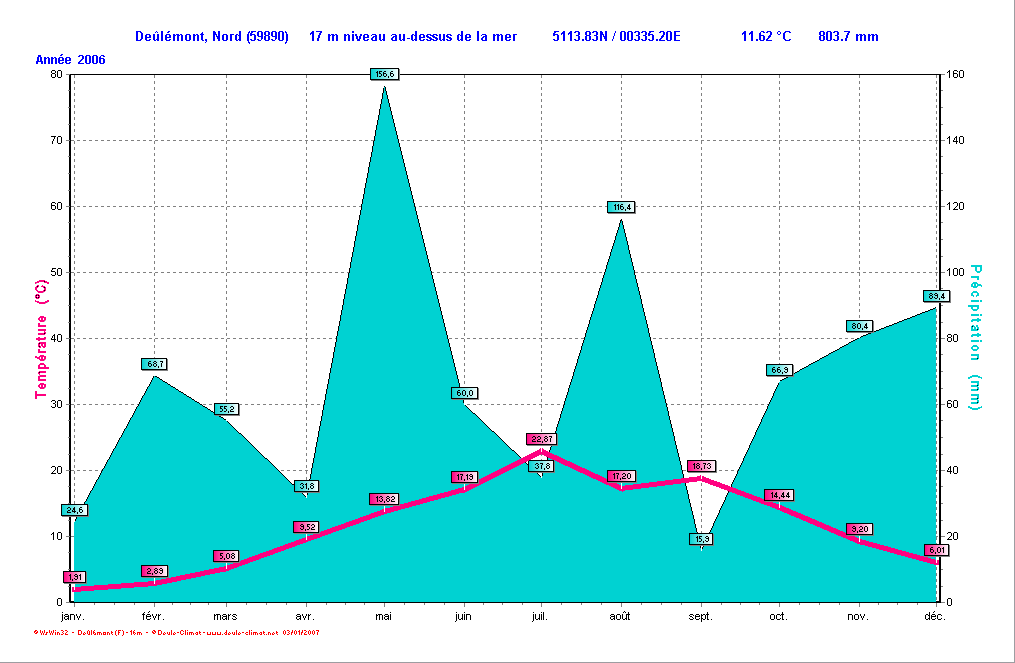Click the 89,4 precipitation label for décembre
The height and width of the screenshot is (663, 1015).
[936, 296]
